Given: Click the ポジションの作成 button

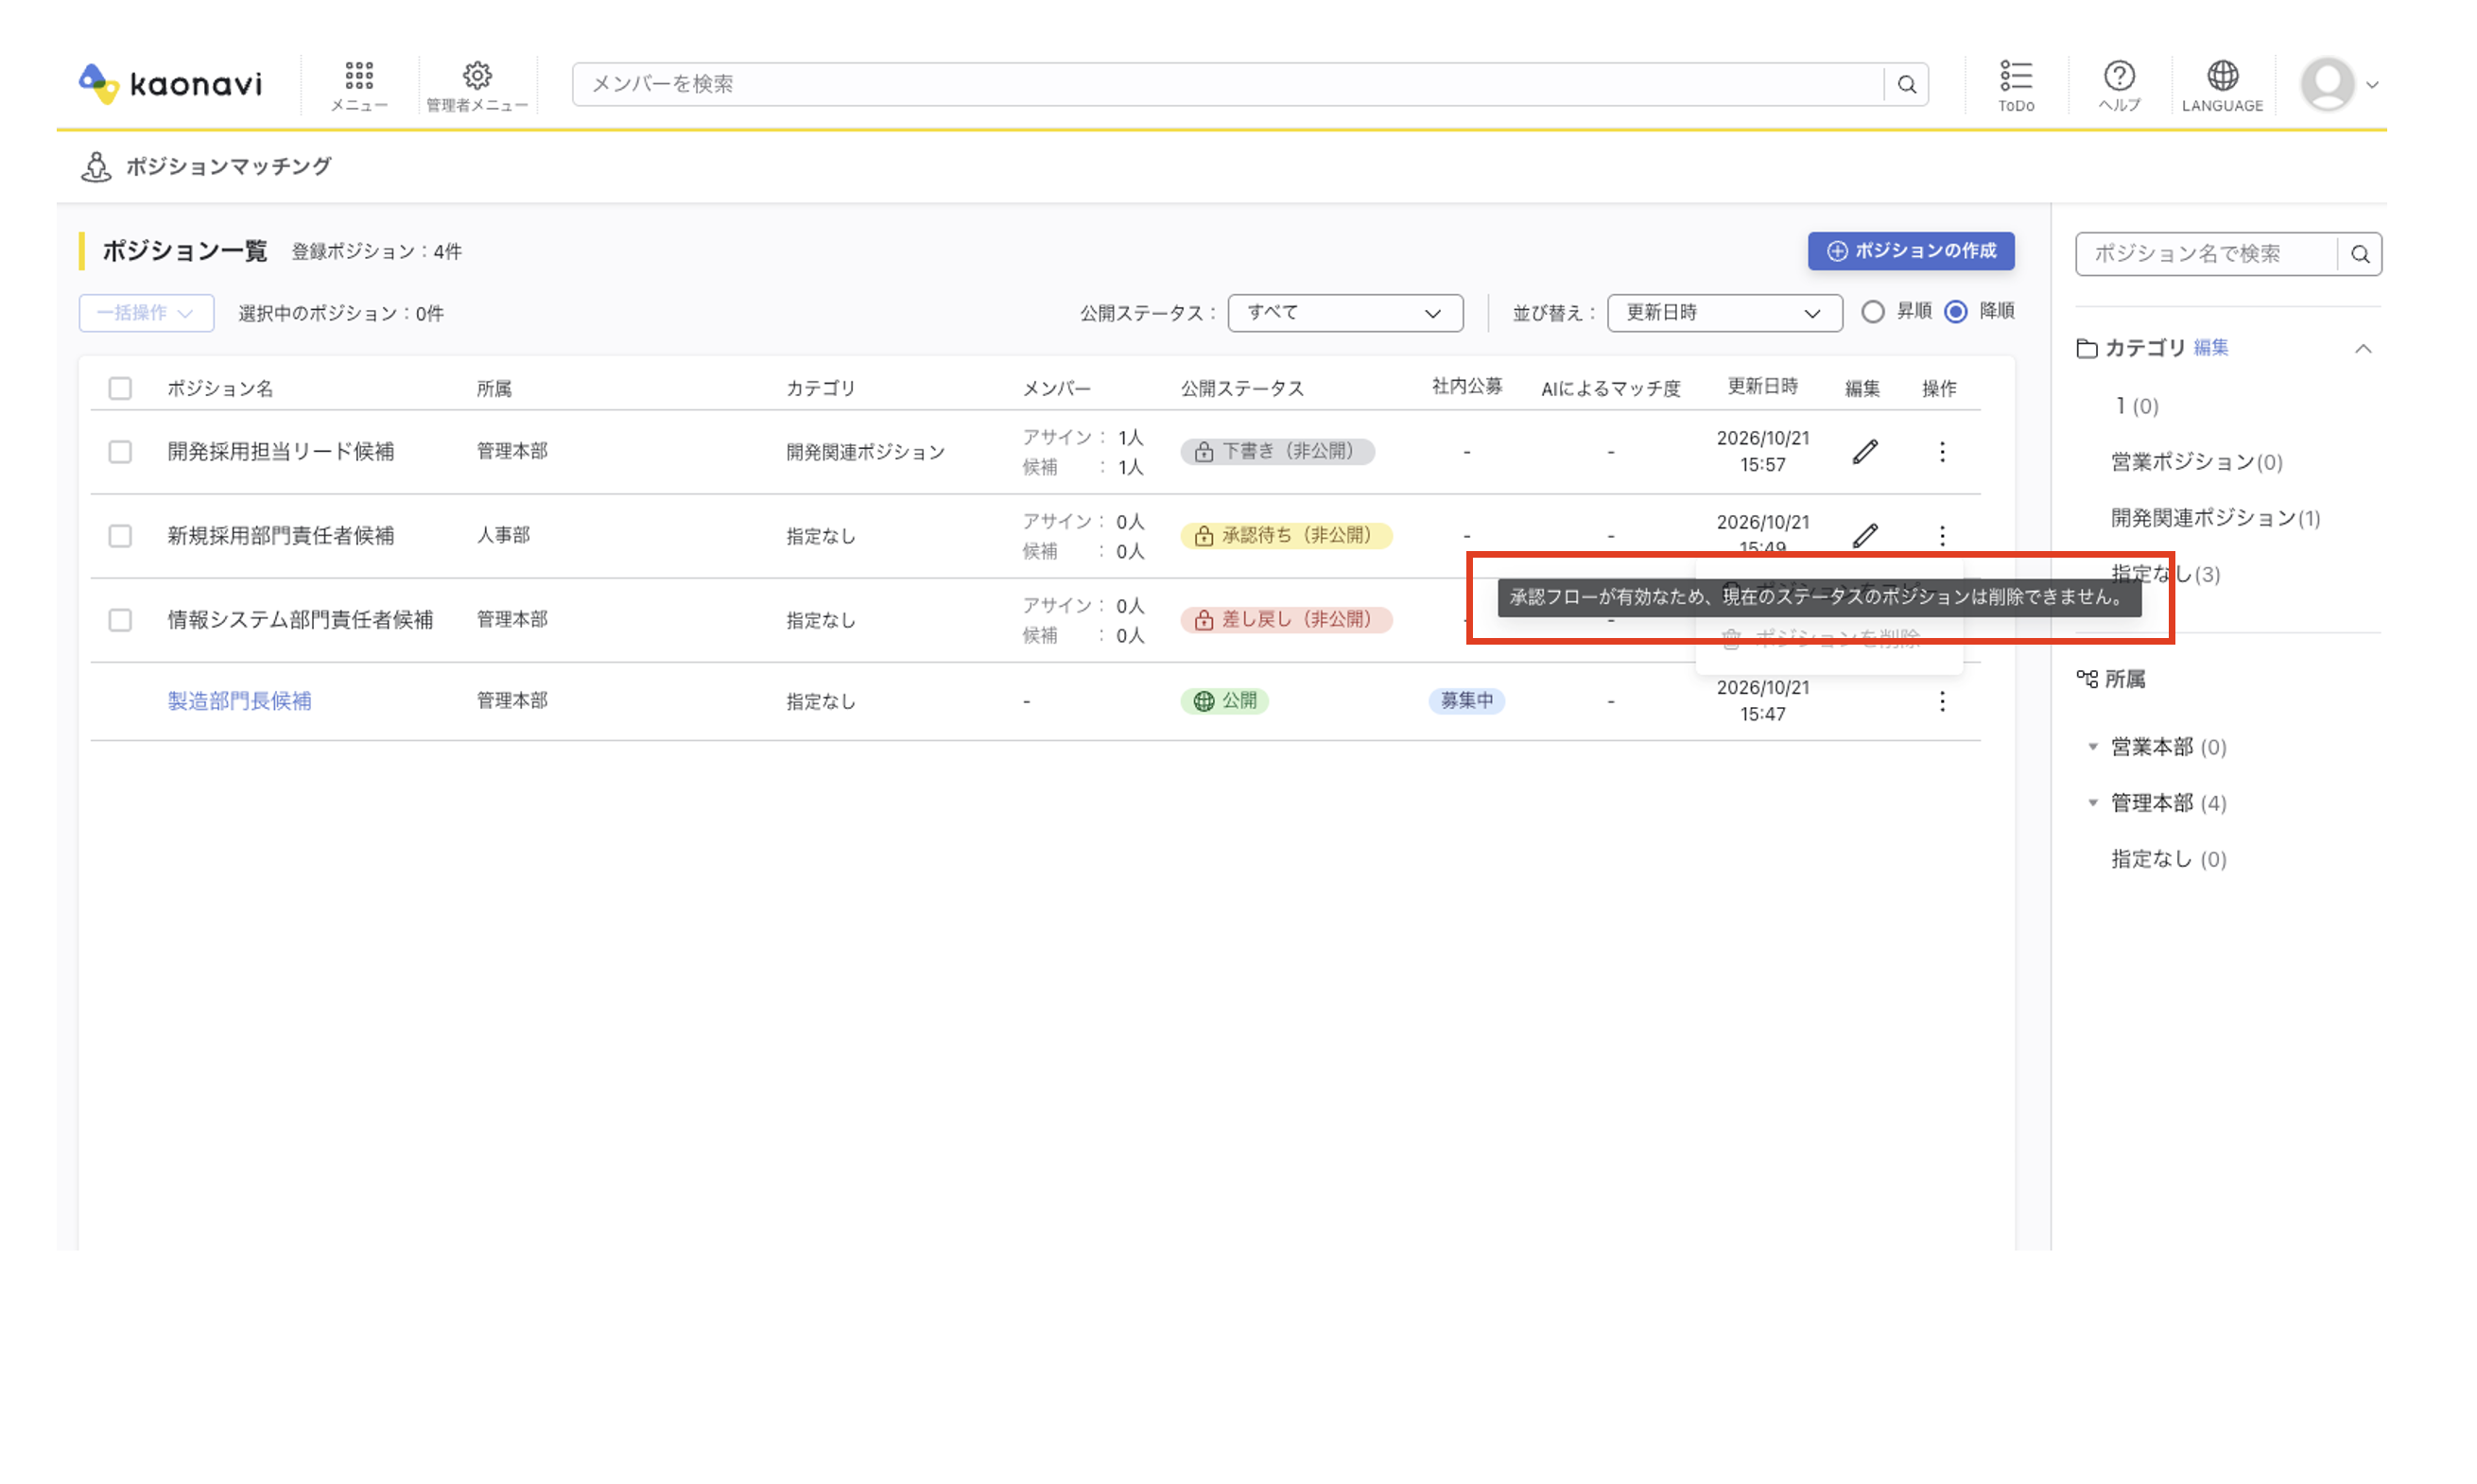Looking at the screenshot, I should [x=1910, y=250].
